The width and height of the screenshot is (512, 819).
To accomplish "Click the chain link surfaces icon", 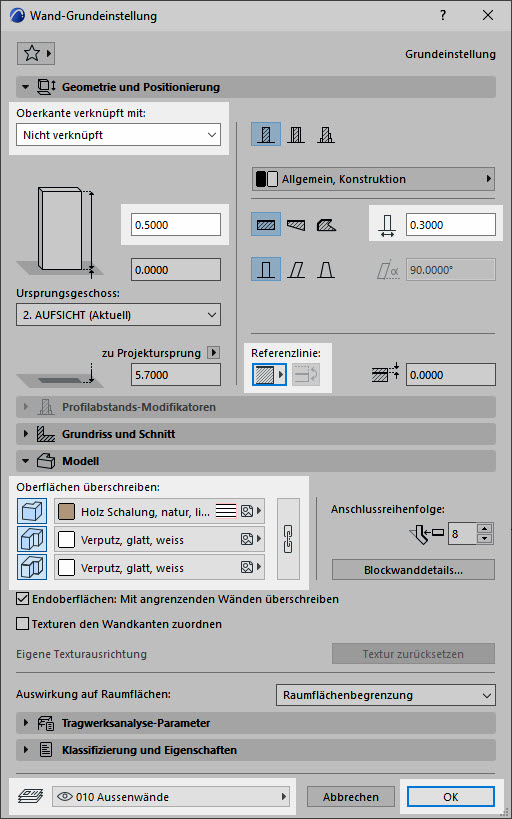I will point(288,539).
